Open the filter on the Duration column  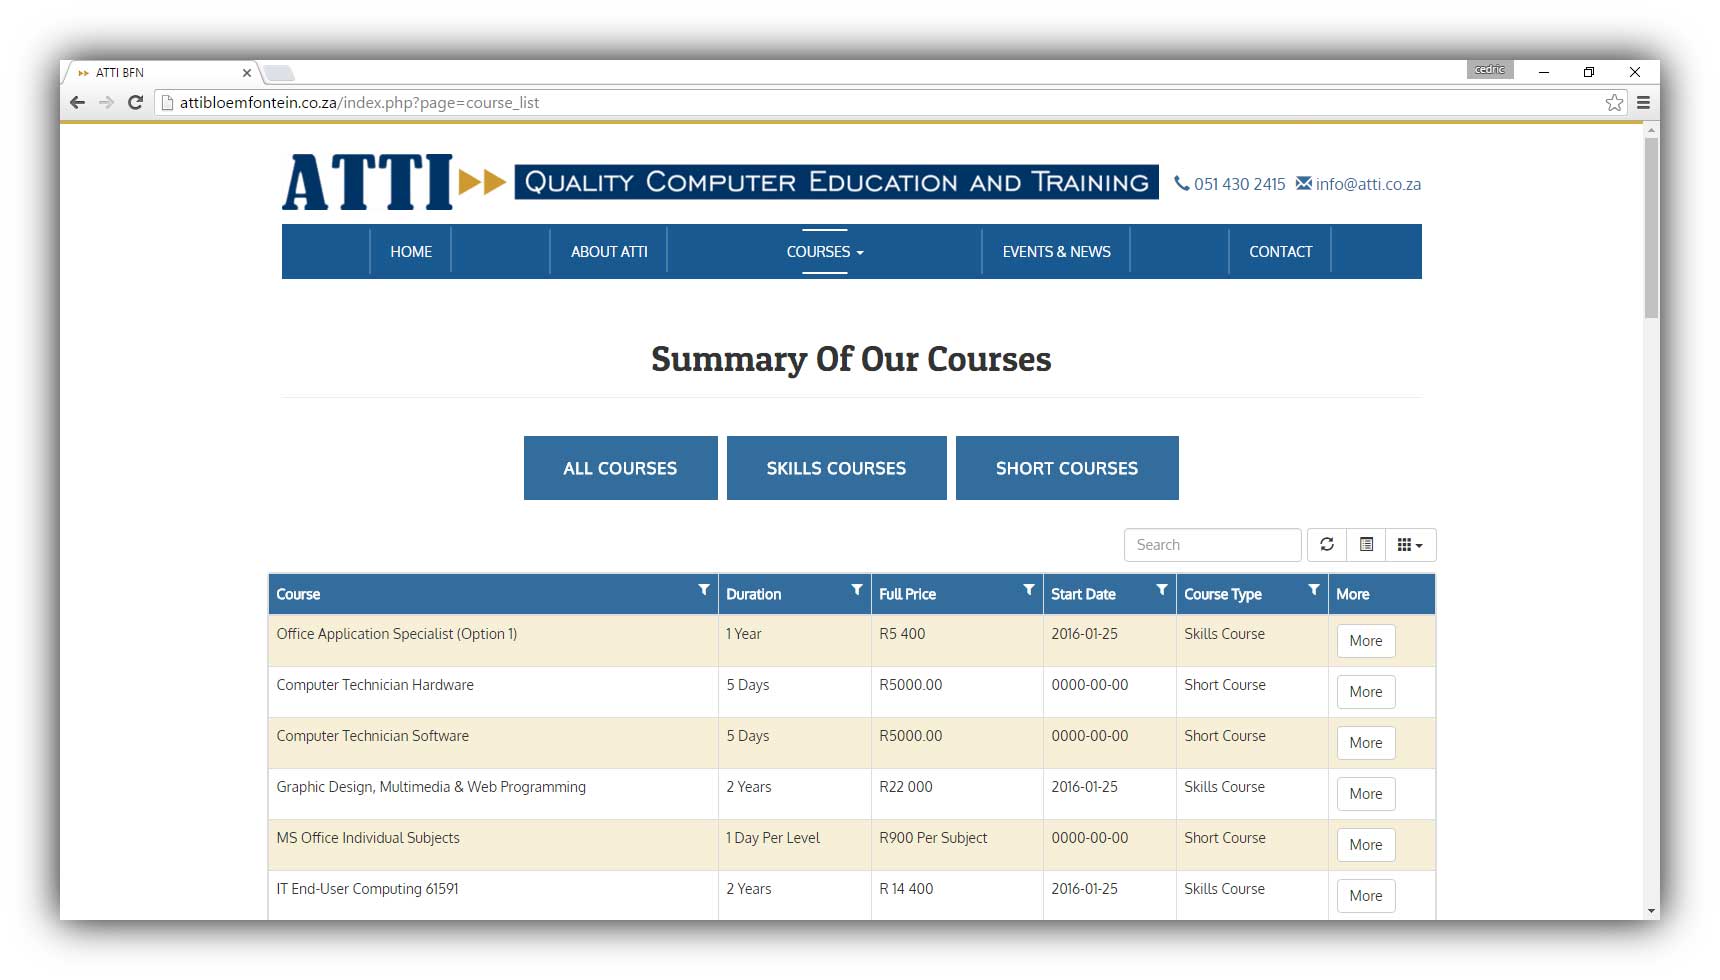(x=856, y=588)
